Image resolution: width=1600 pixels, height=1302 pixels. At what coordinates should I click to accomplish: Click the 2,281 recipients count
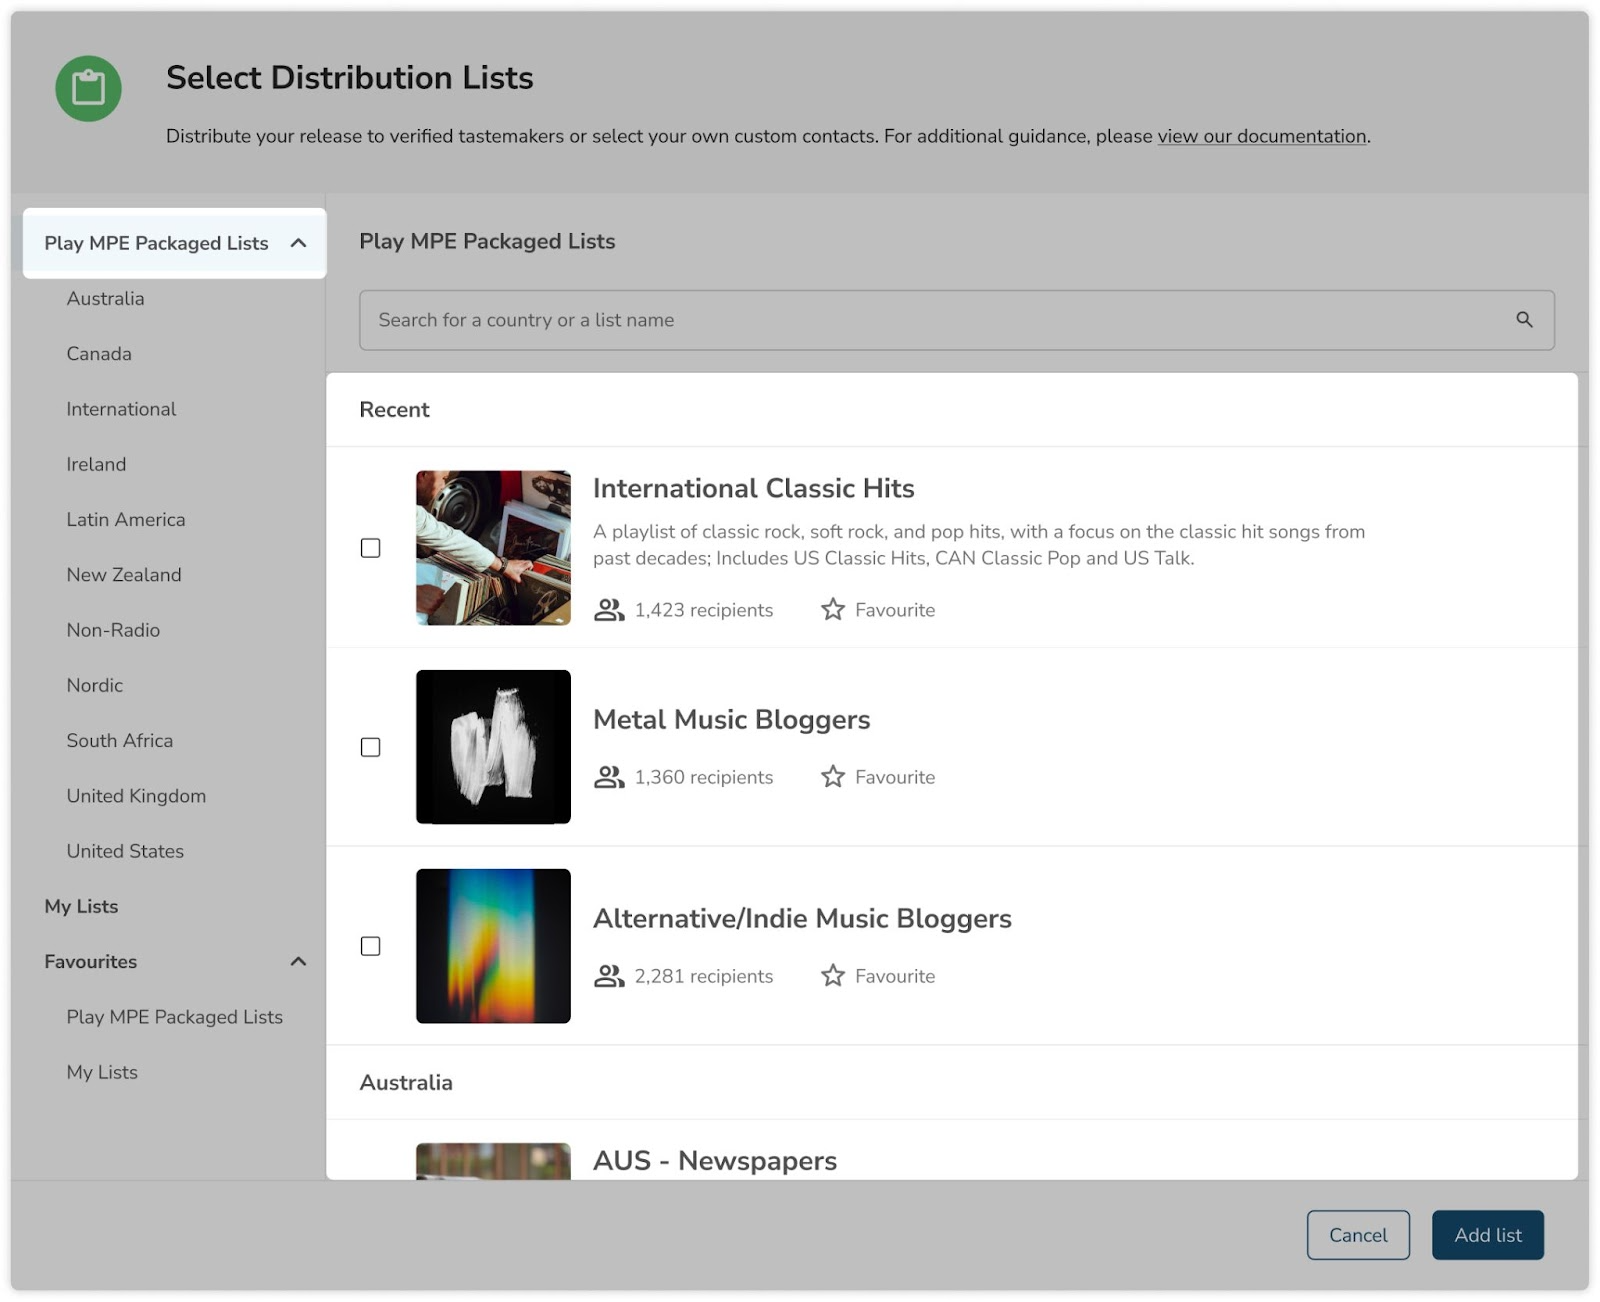pyautogui.click(x=704, y=976)
